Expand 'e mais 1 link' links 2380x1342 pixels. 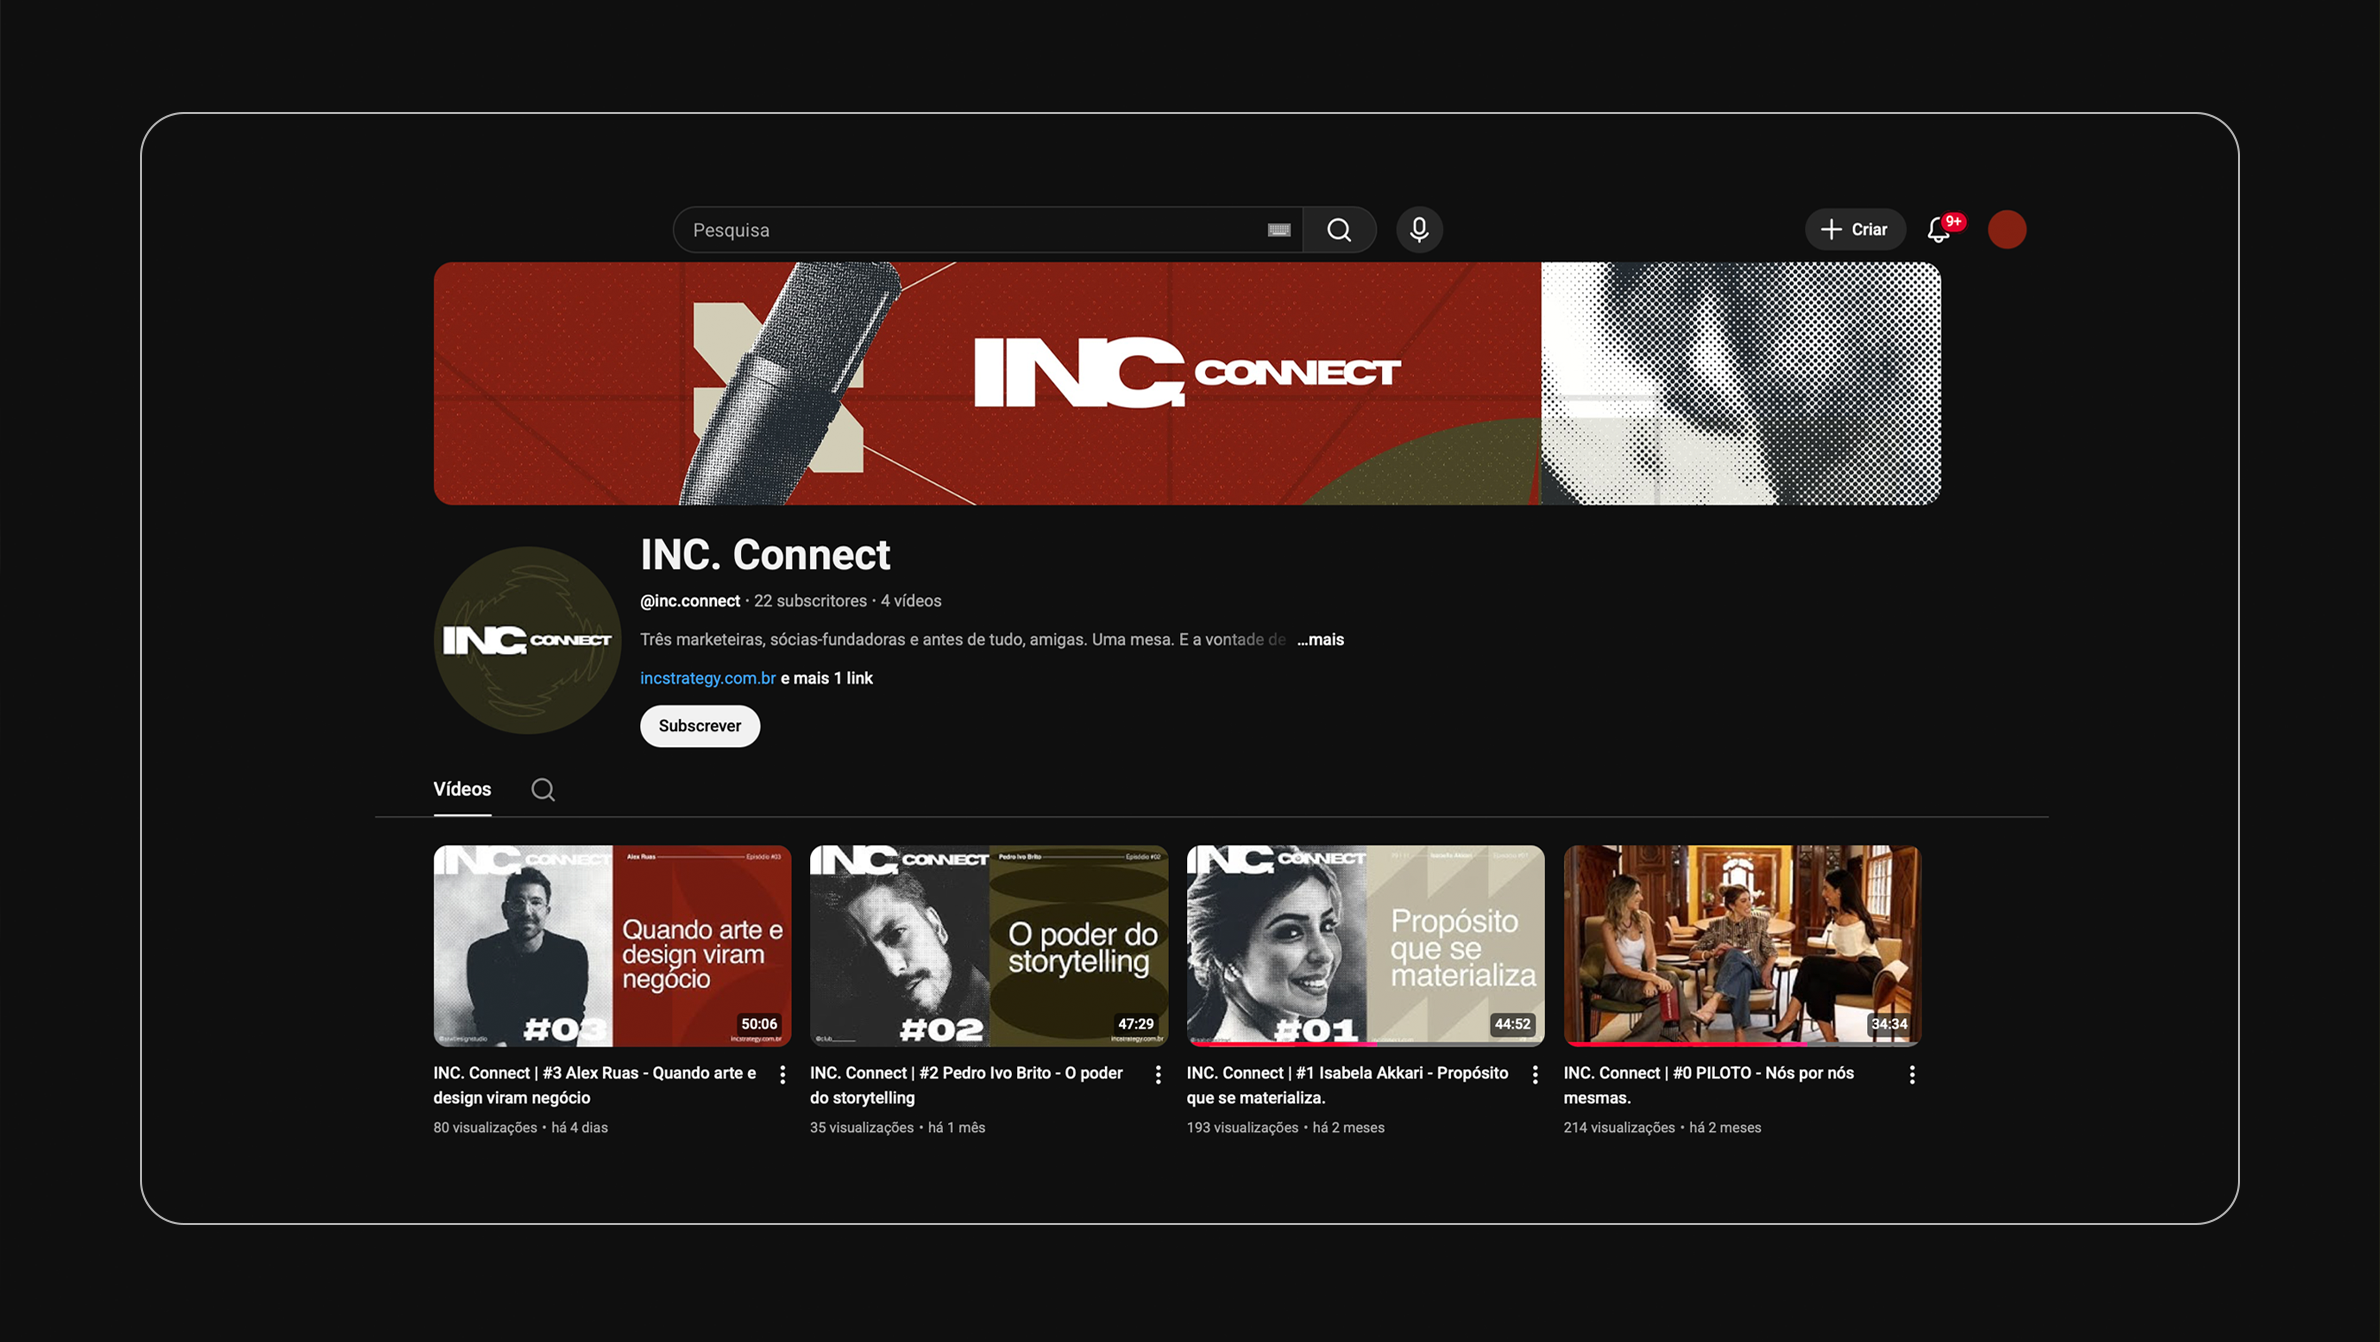826,678
